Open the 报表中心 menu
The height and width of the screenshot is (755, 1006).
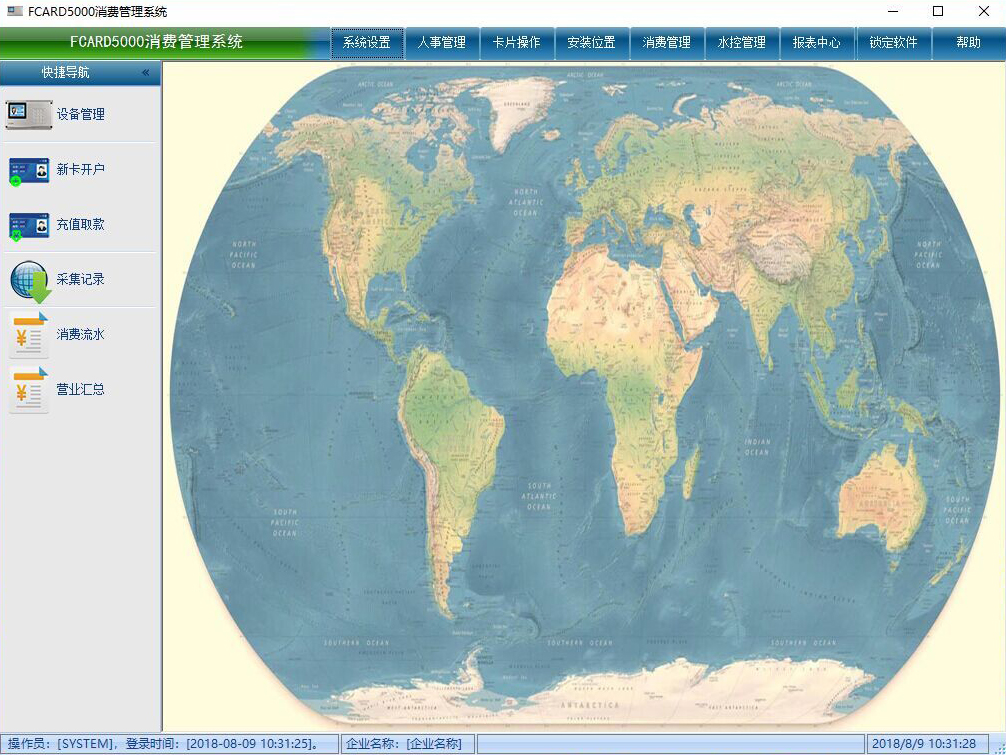click(x=817, y=43)
